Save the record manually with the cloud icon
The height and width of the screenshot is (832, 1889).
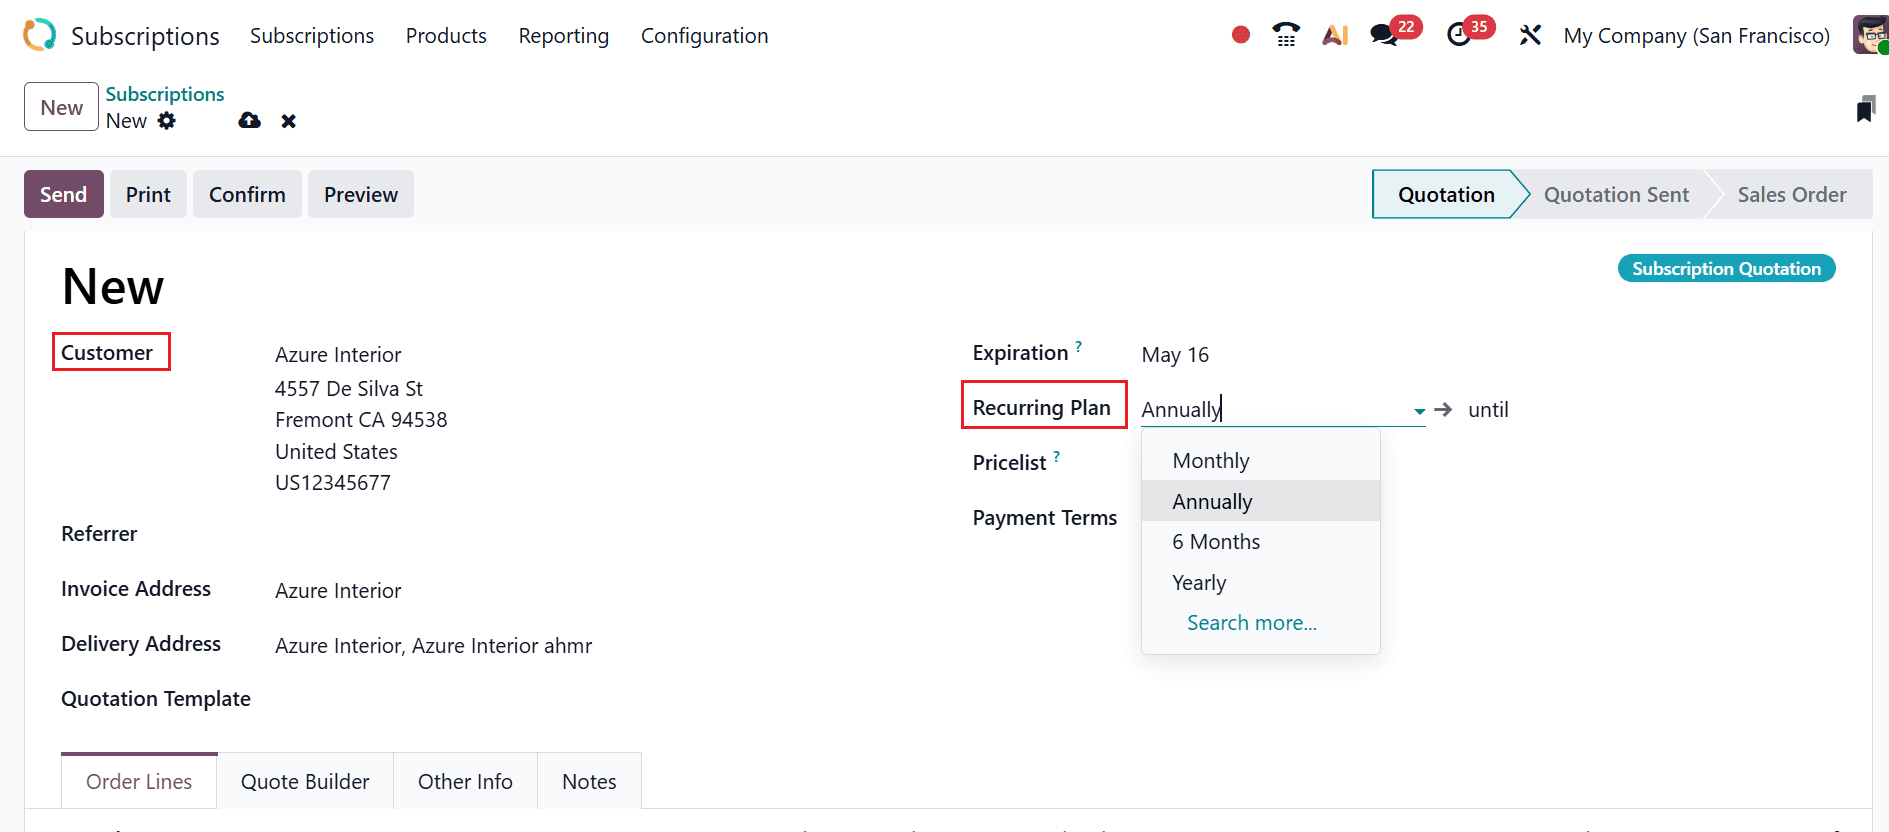coord(249,121)
